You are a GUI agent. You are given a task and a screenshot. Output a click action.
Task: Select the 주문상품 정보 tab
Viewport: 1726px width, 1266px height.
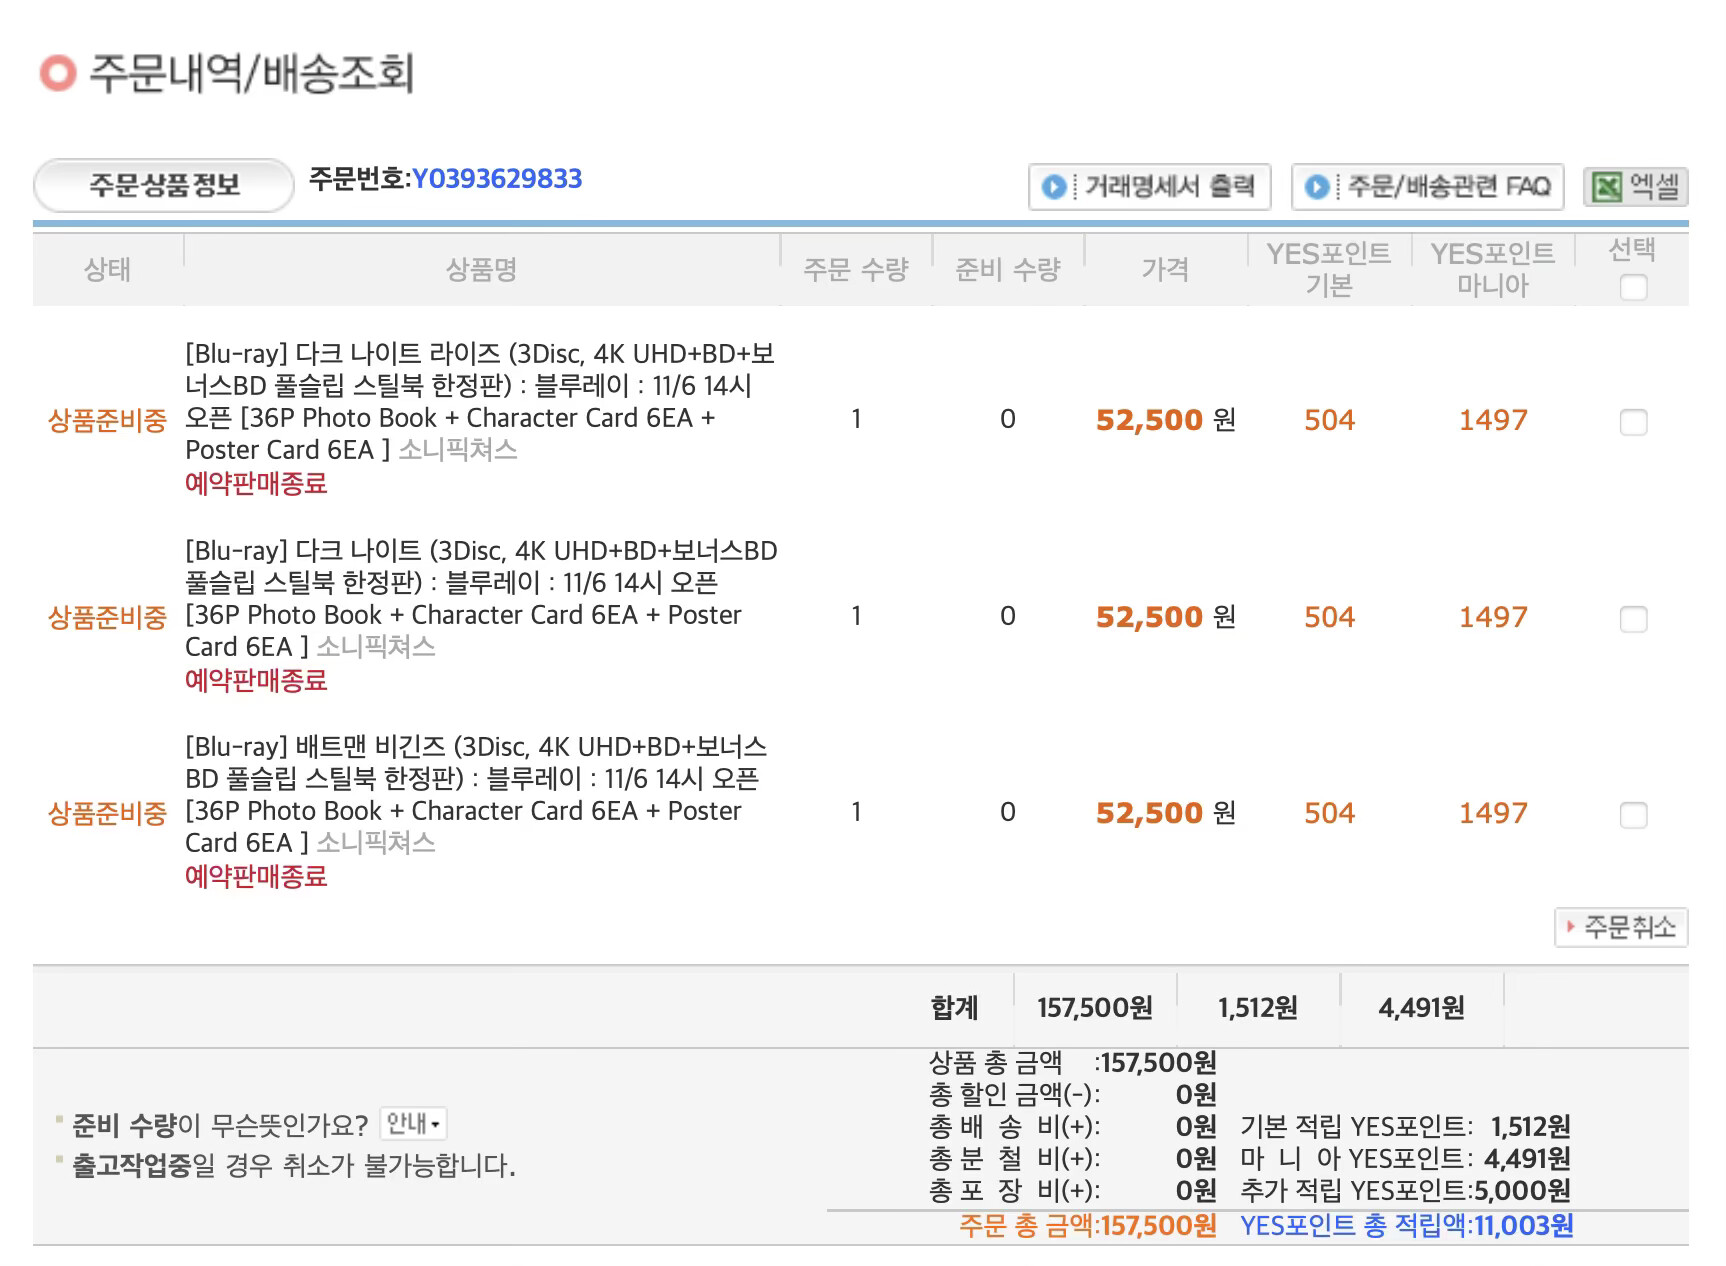(164, 185)
